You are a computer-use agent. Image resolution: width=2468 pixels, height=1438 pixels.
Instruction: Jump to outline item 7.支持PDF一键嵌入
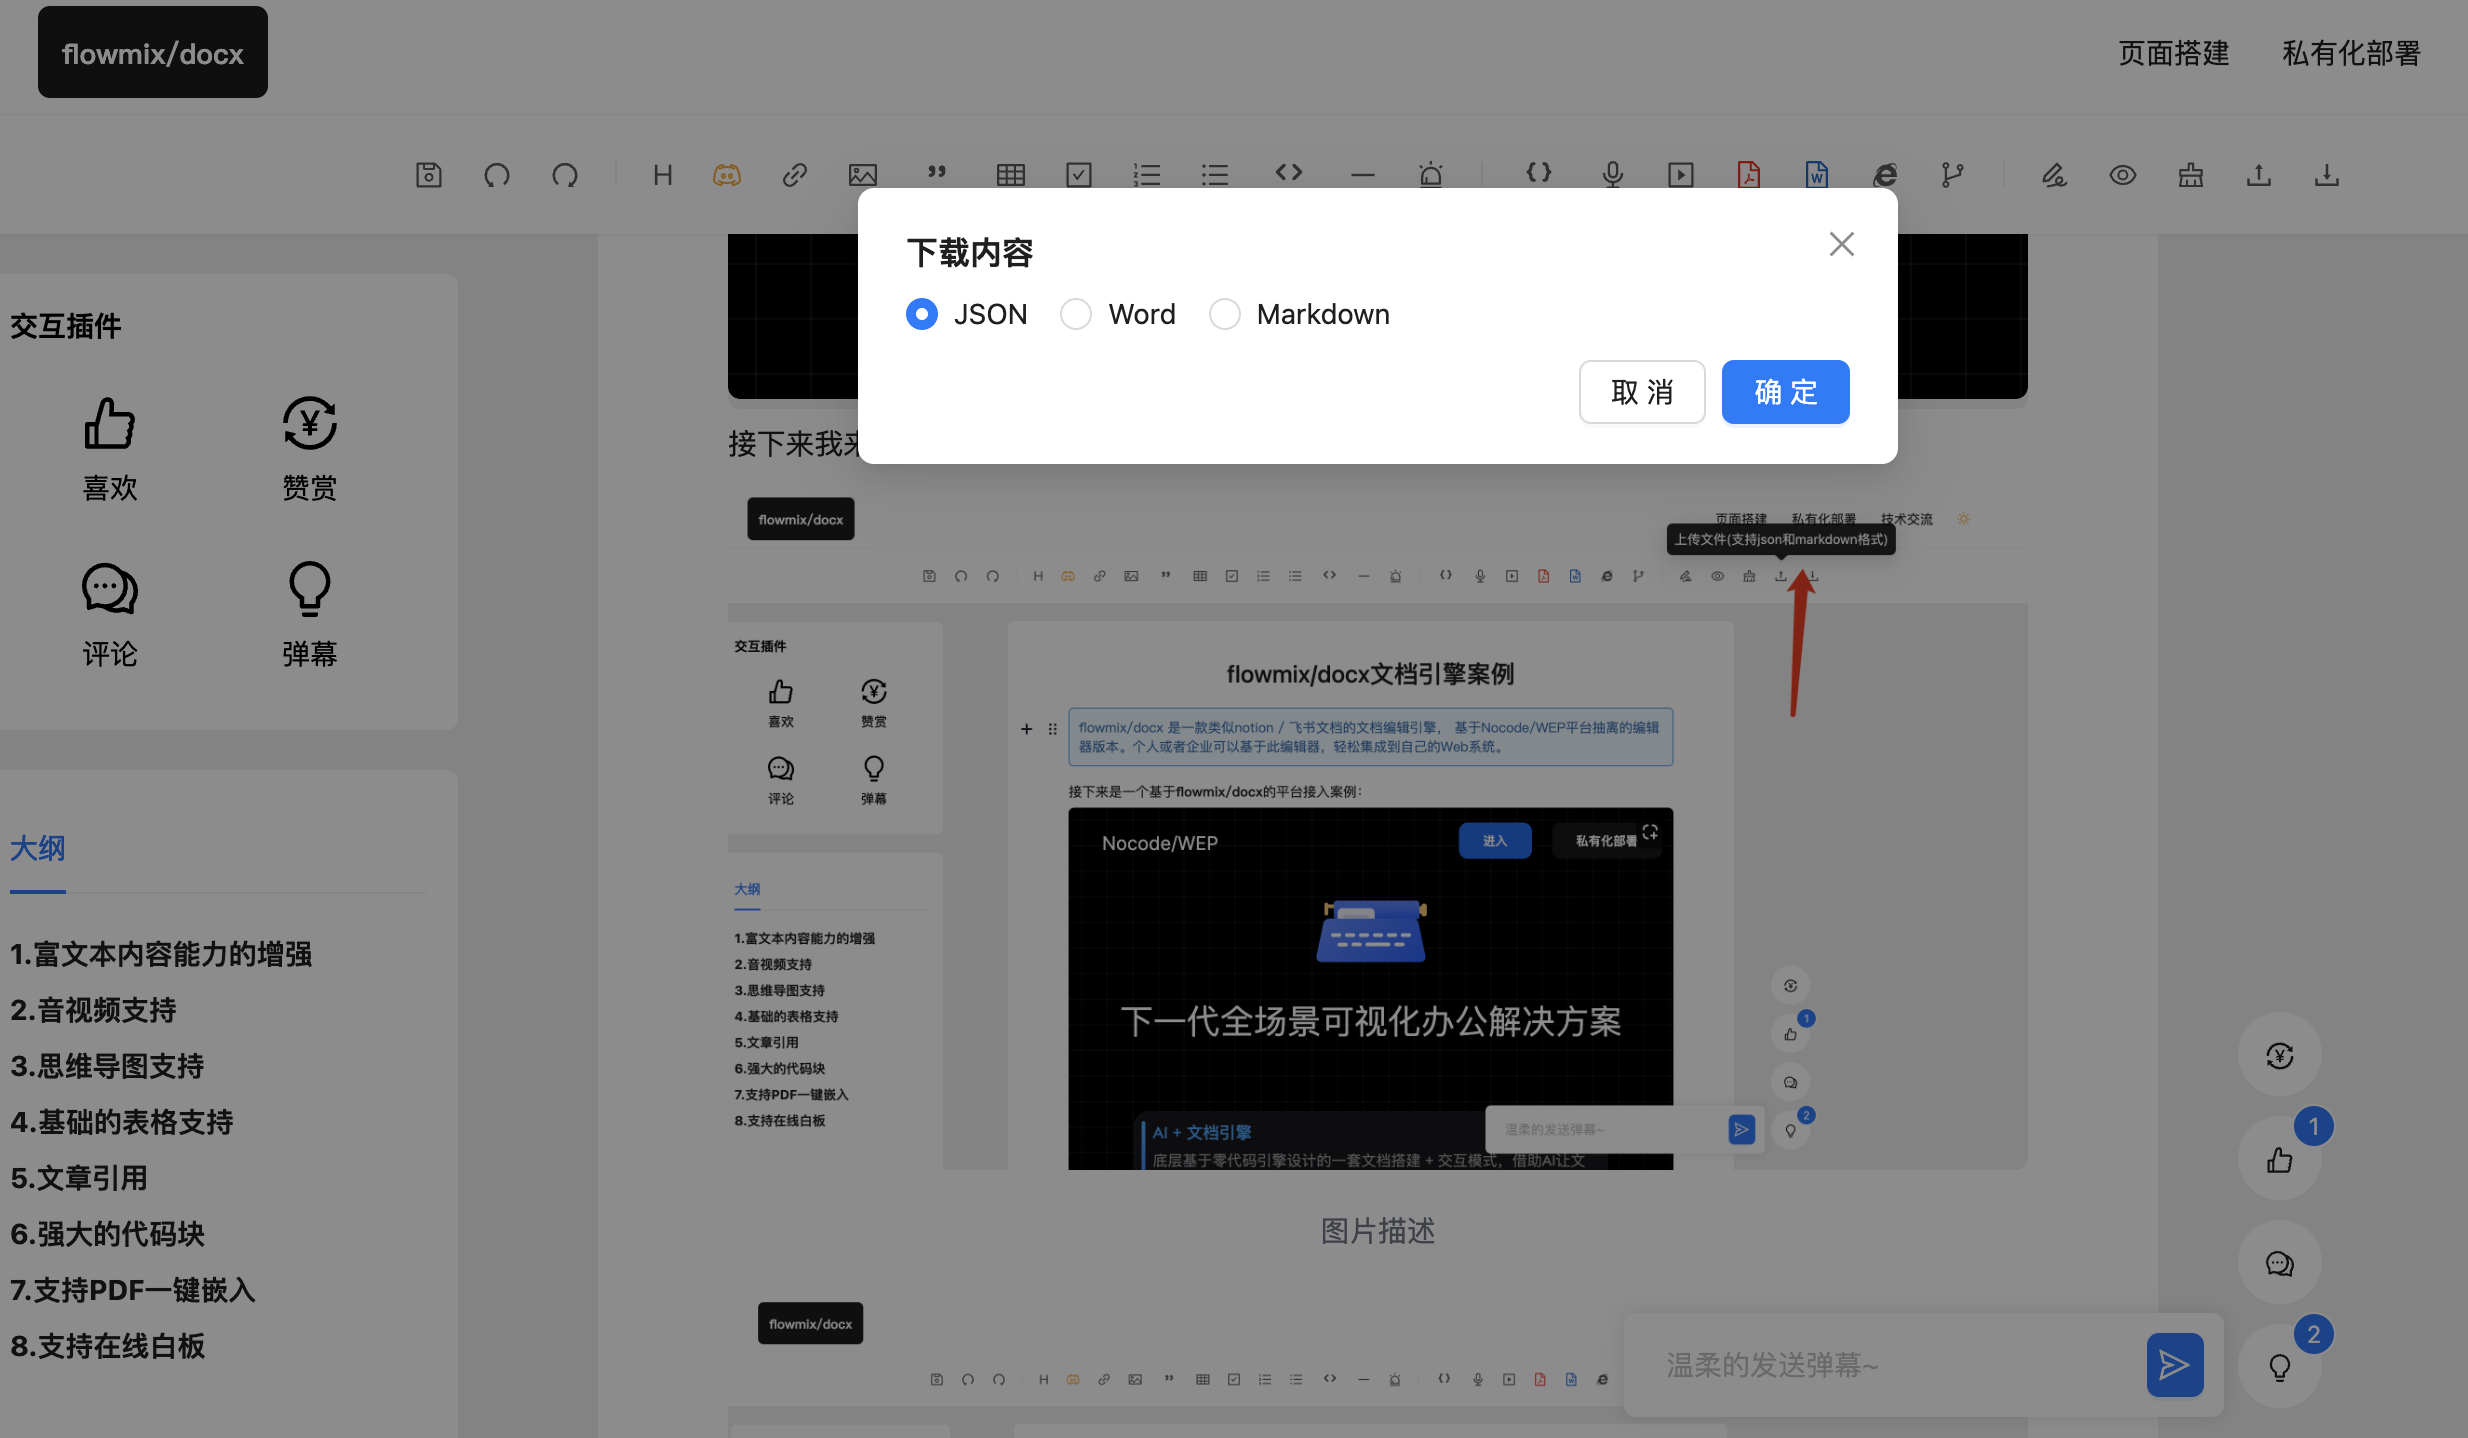point(133,1290)
